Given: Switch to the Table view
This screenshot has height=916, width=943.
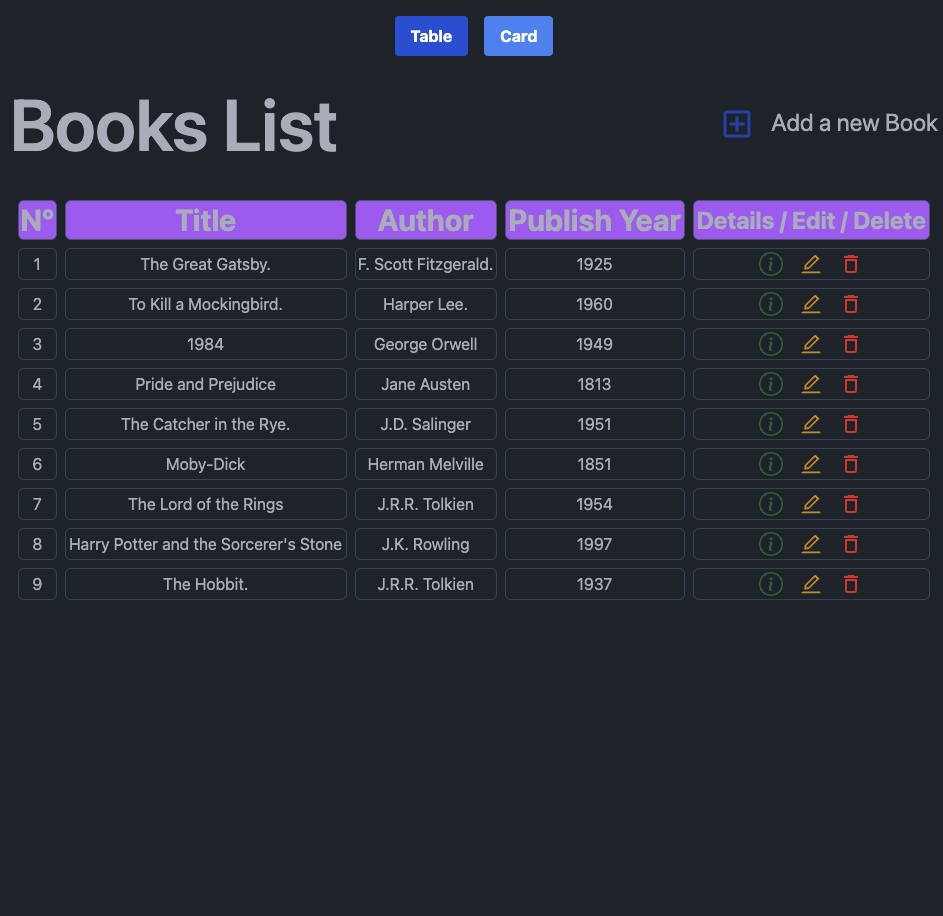Looking at the screenshot, I should pyautogui.click(x=431, y=36).
